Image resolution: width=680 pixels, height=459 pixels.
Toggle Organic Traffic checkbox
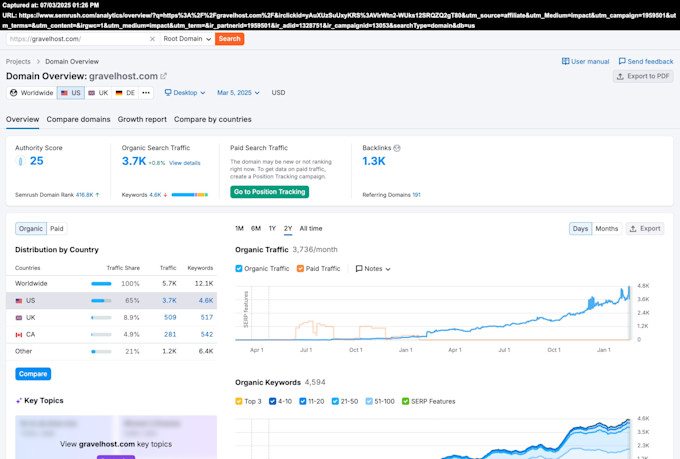tap(239, 269)
